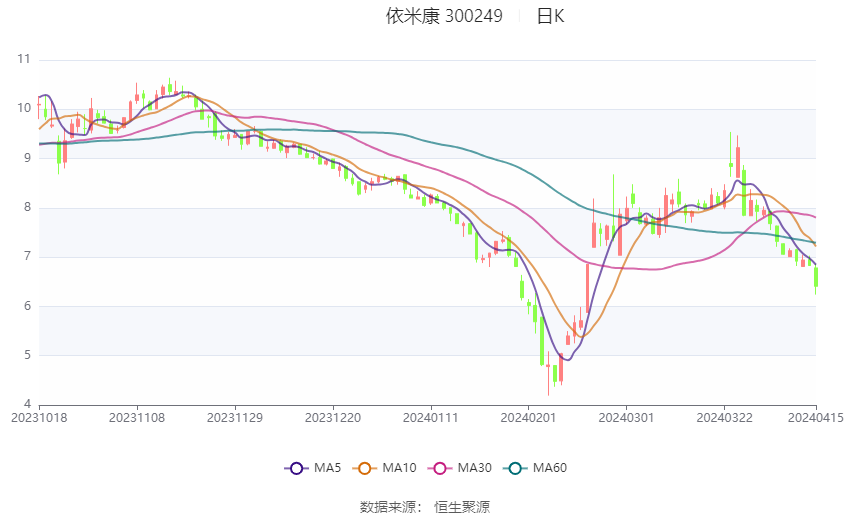Click the 11 value on the price axis
The height and width of the screenshot is (517, 850).
[x=24, y=59]
